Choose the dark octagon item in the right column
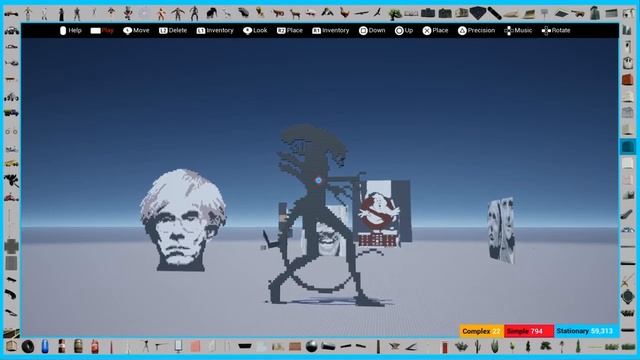Viewport: 640px width, 360px height. pyautogui.click(x=628, y=297)
